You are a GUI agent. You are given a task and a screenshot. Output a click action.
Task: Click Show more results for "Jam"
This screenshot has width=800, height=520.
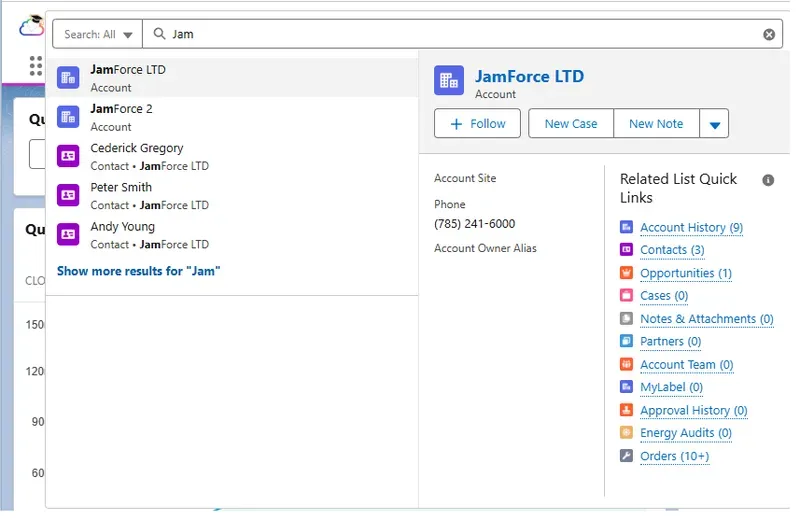tap(138, 271)
